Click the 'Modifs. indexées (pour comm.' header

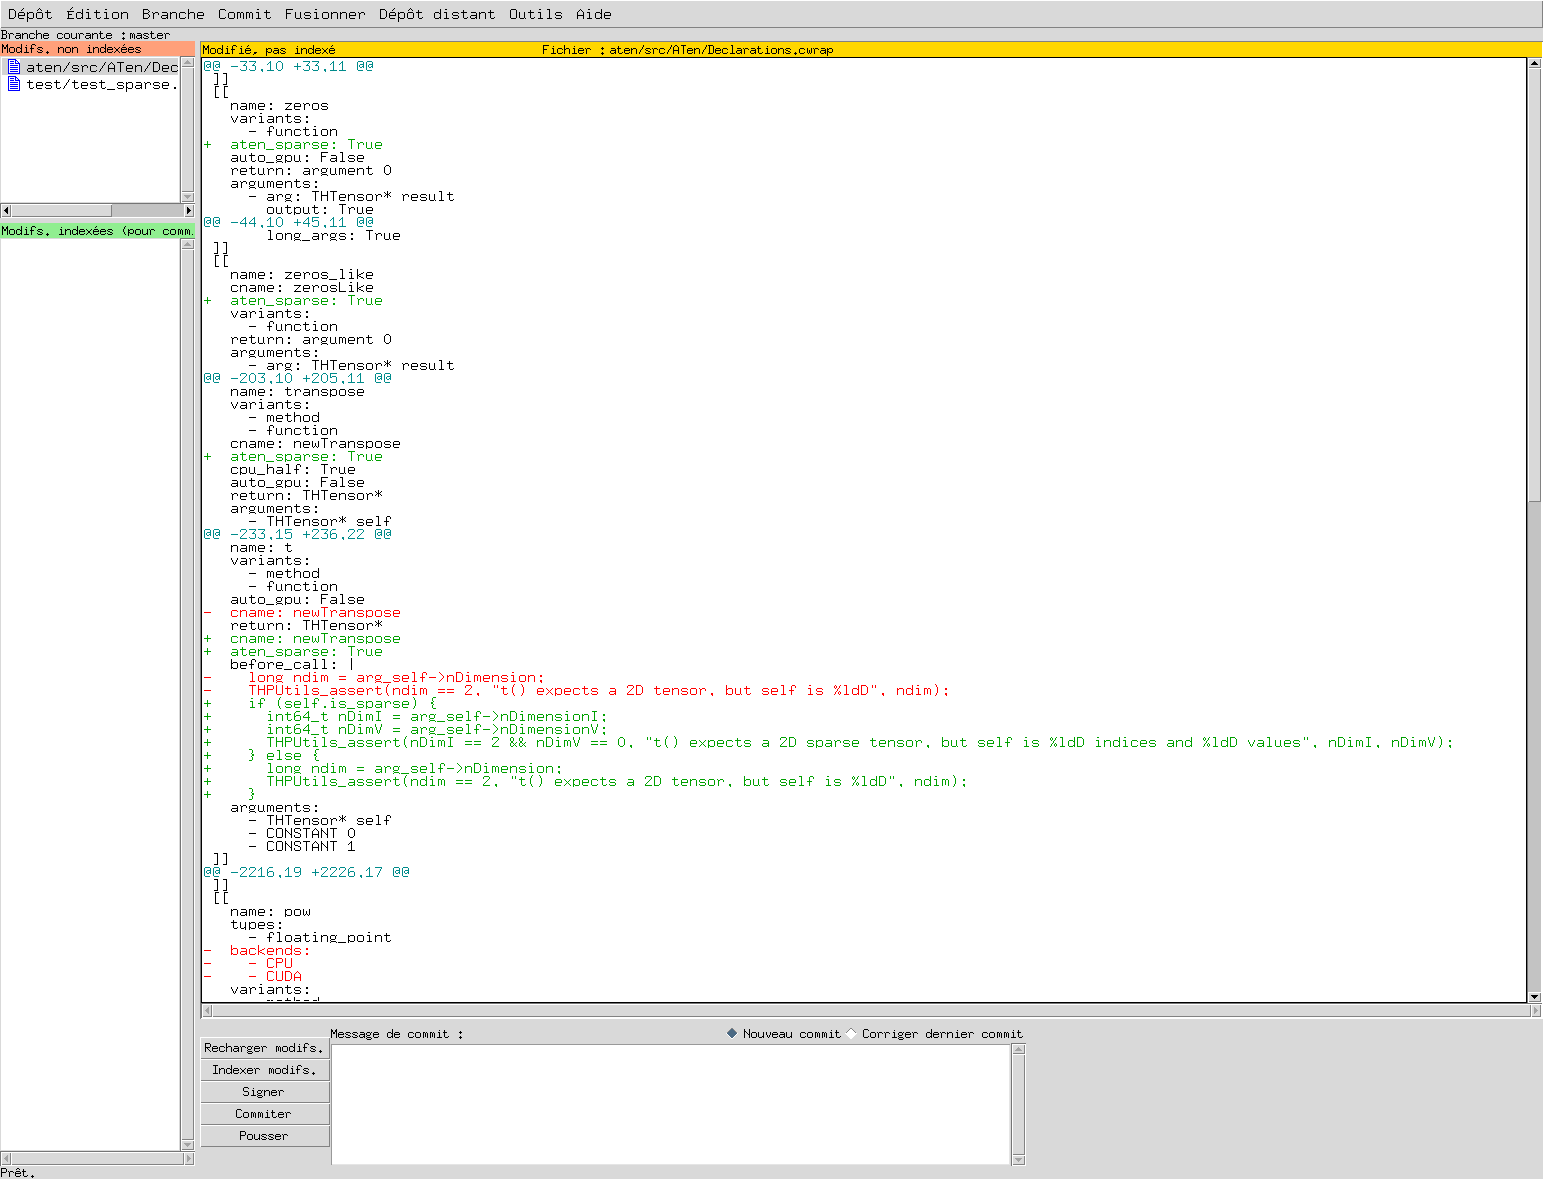(97, 231)
